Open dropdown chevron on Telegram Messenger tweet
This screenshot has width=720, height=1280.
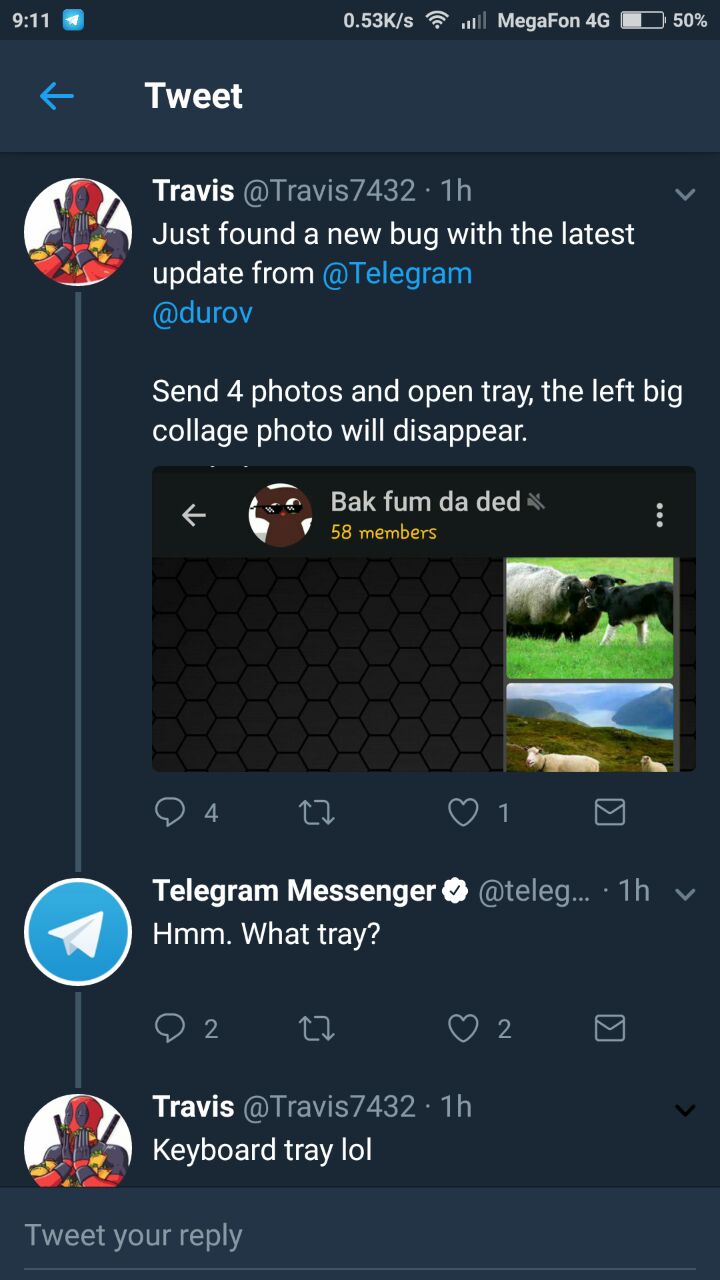pos(685,895)
